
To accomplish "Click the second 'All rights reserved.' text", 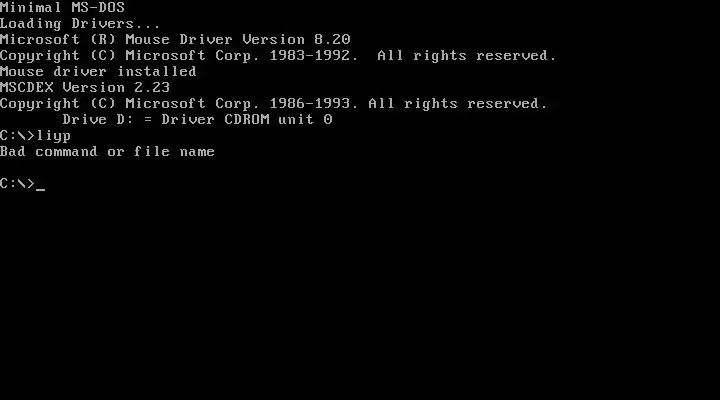I will (458, 103).
